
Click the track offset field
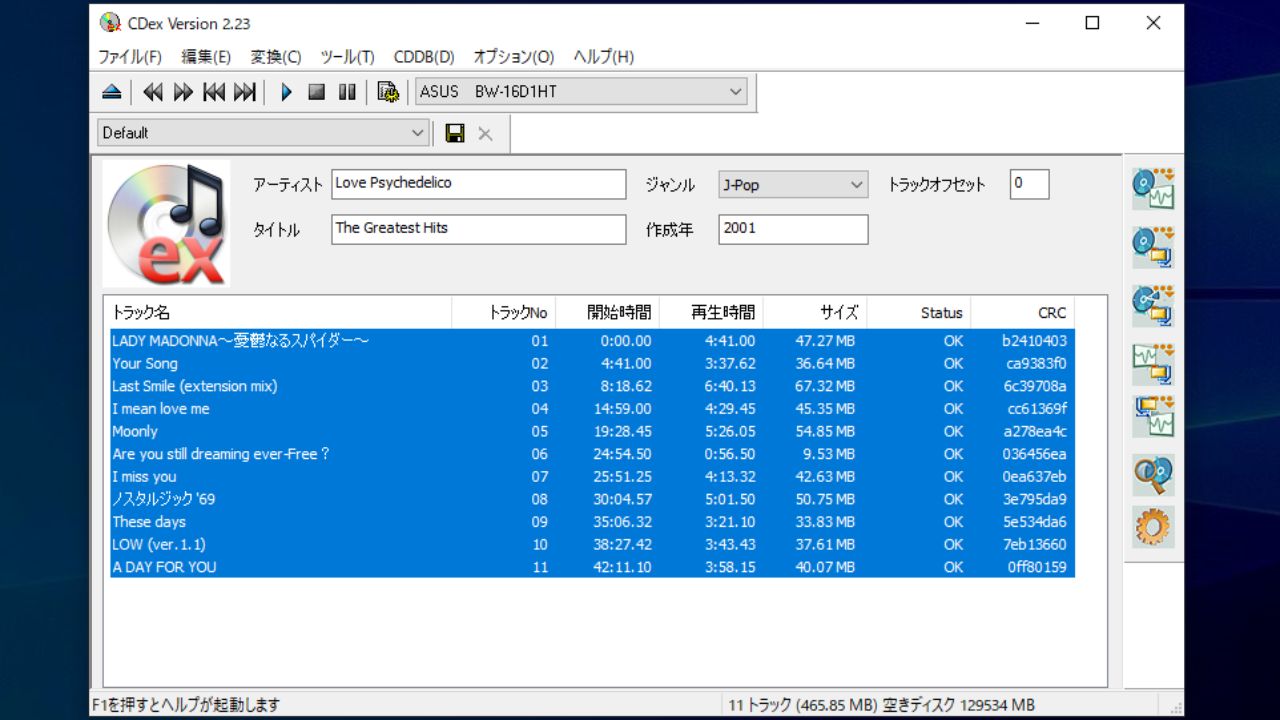(x=1029, y=184)
